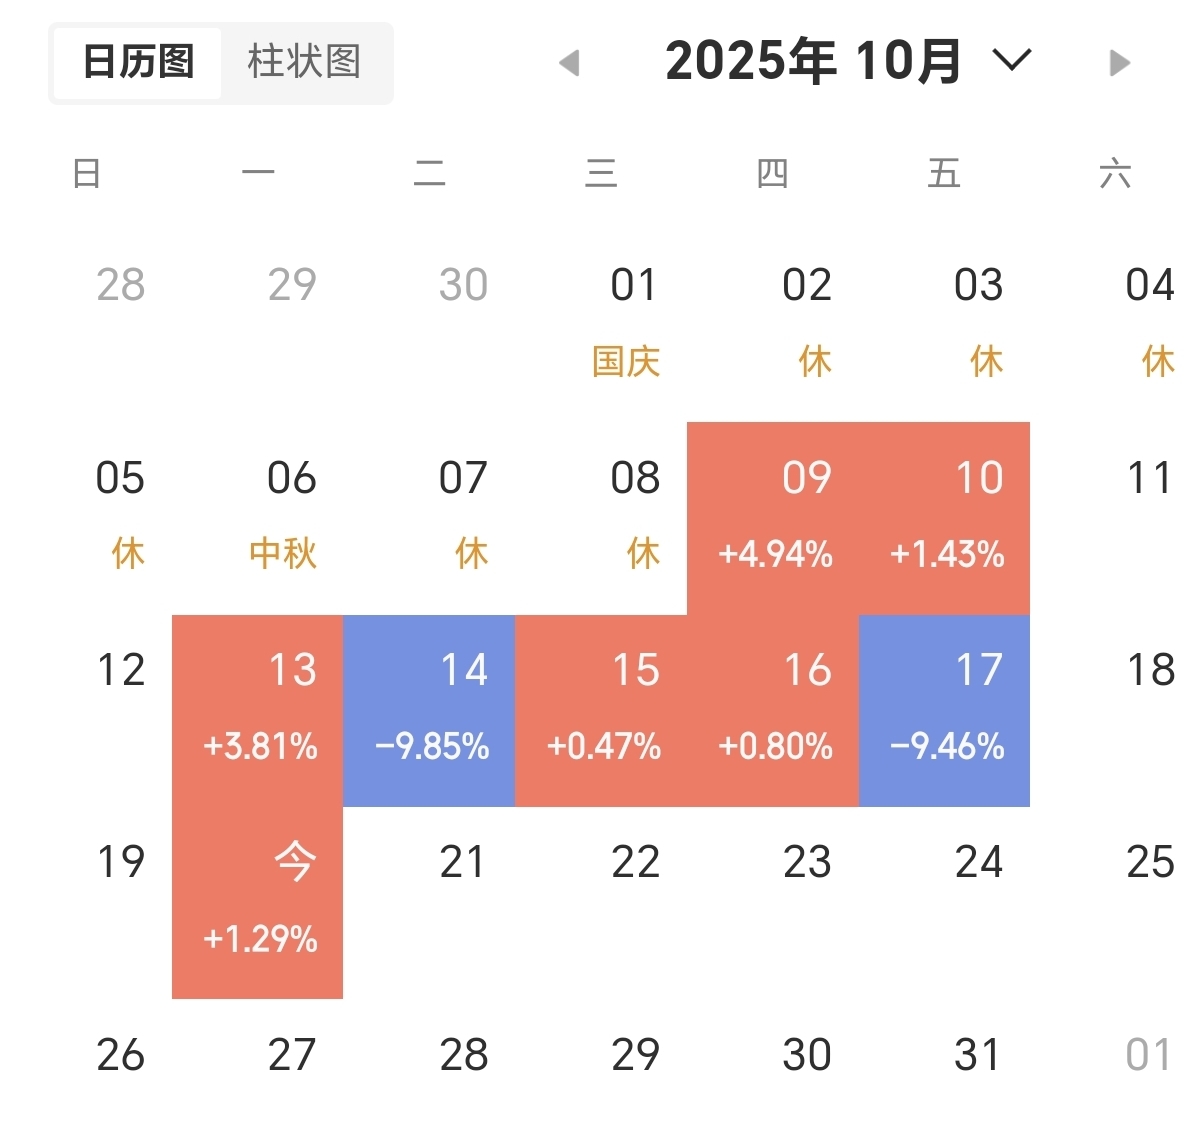Click the date 31 in the calendar

coord(978,1054)
